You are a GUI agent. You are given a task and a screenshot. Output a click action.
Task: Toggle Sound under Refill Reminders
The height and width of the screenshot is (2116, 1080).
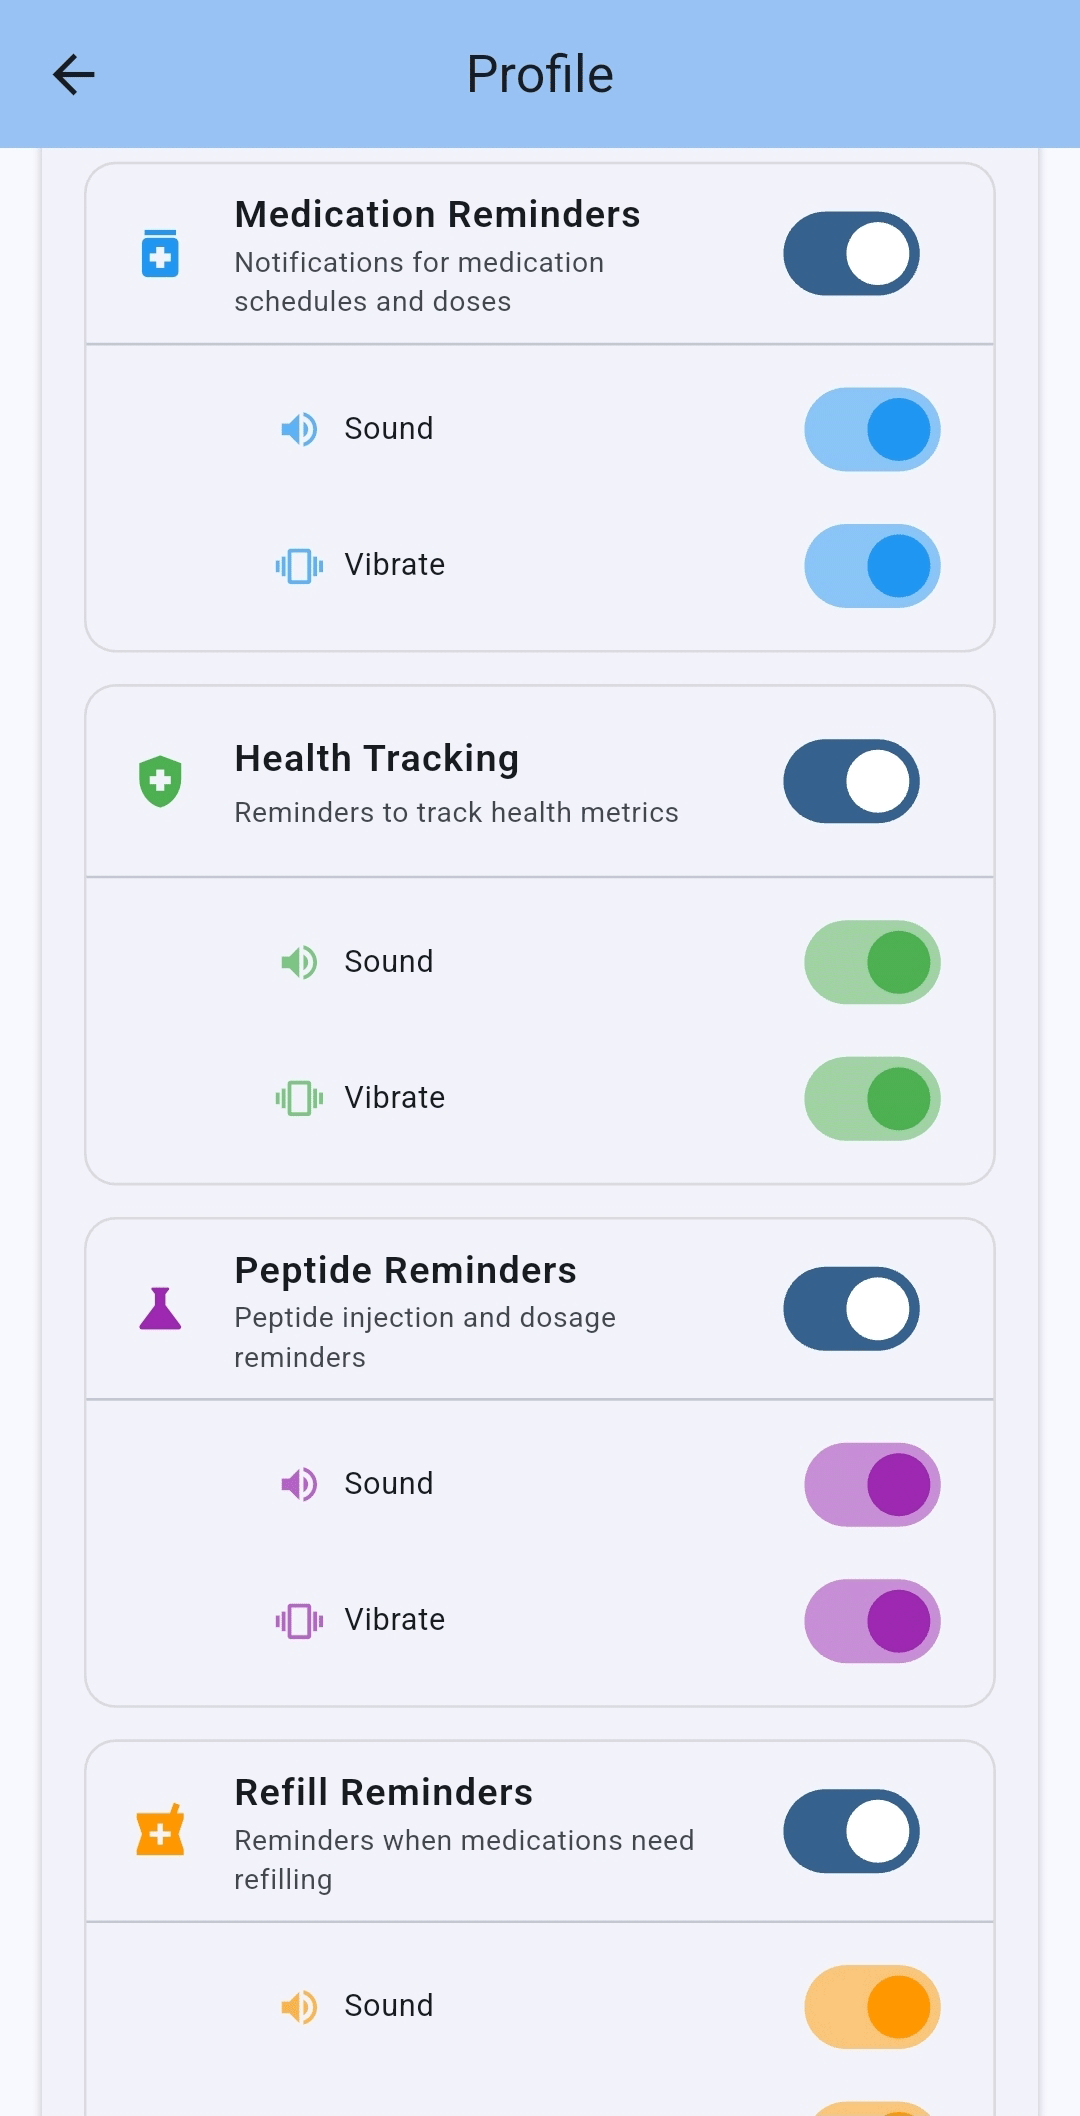click(871, 2006)
